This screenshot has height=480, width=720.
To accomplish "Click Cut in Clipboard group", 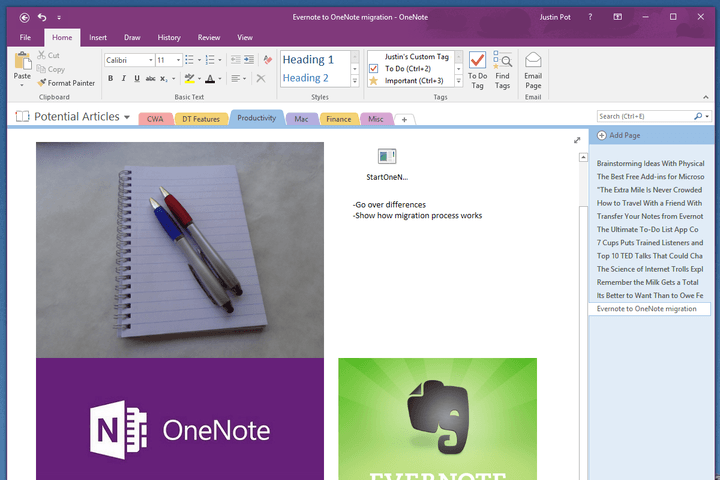I will click(x=49, y=55).
